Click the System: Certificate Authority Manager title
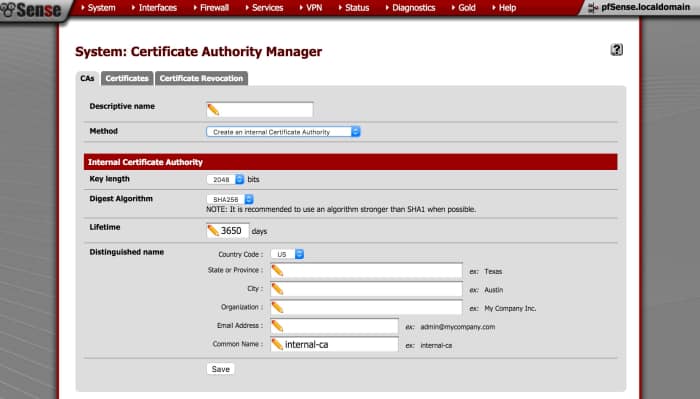This screenshot has height=399, width=700. coord(198,52)
